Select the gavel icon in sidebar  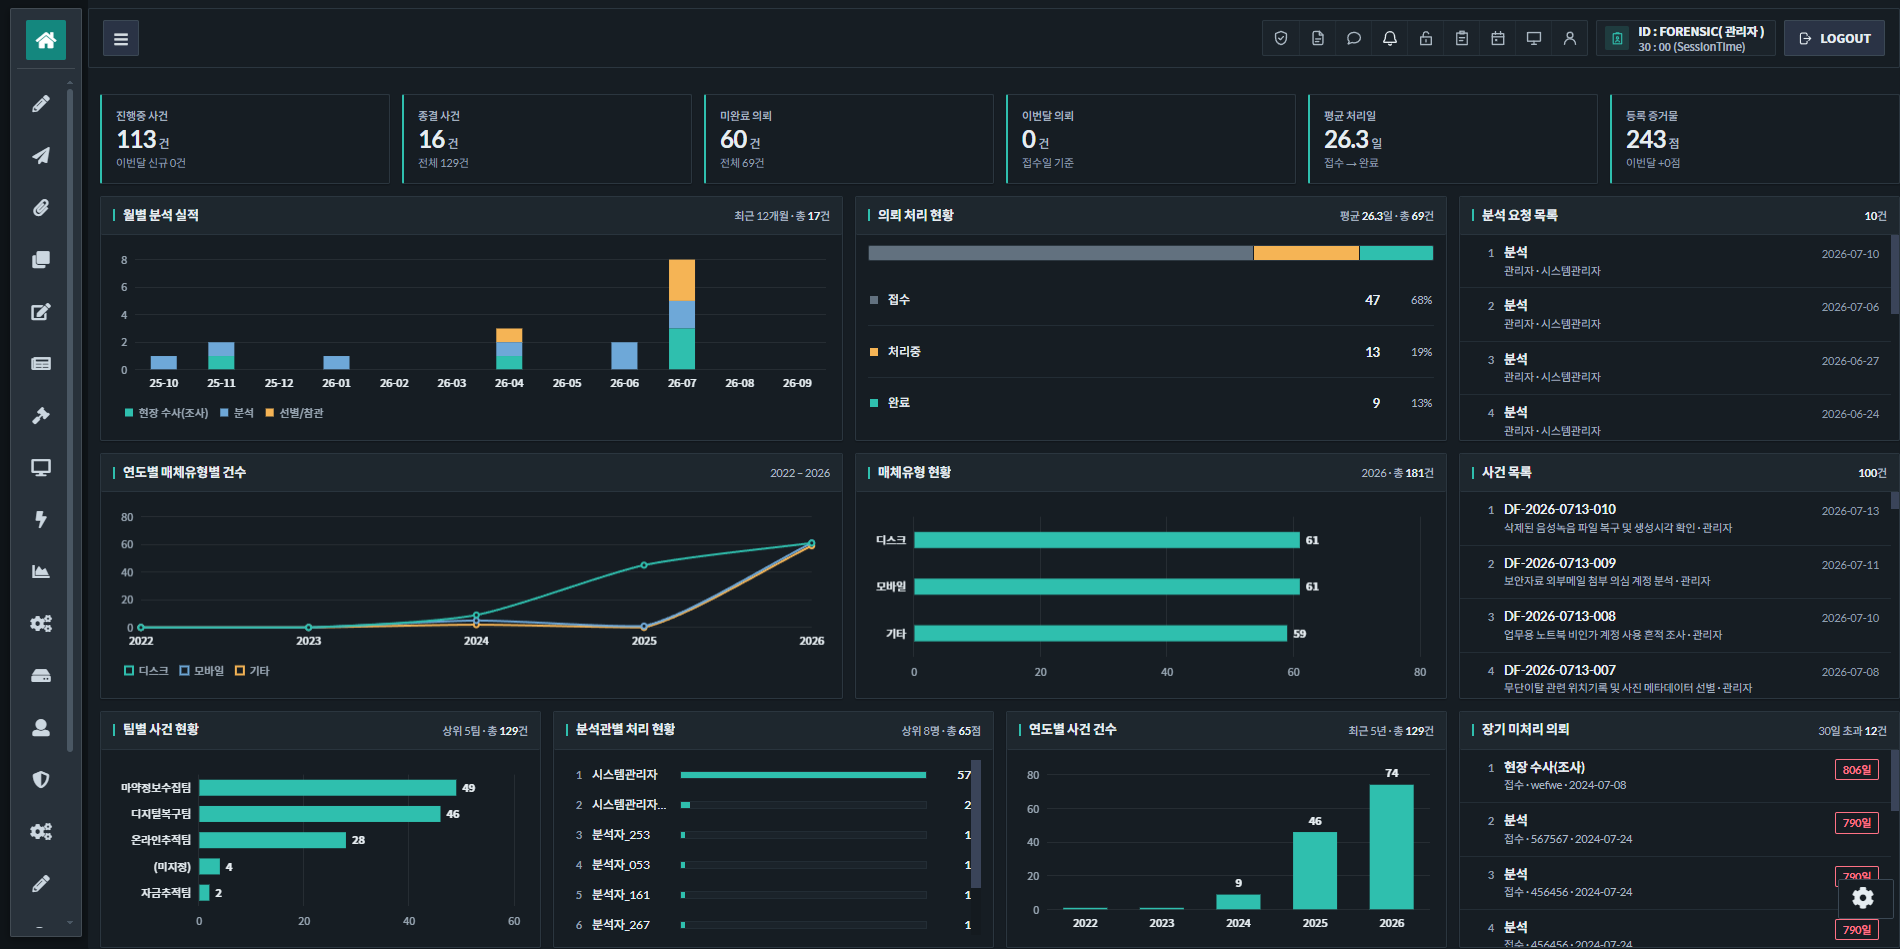[x=41, y=416]
